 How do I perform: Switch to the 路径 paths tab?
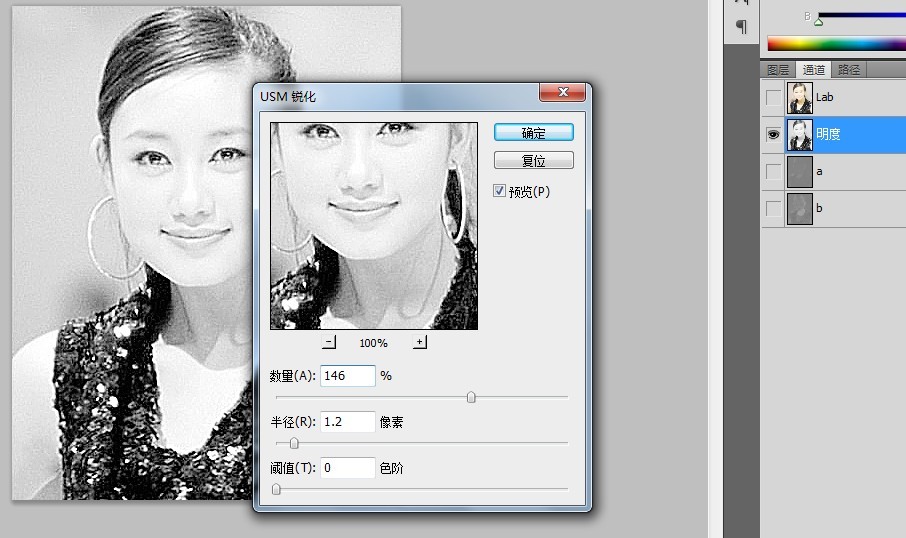(849, 70)
